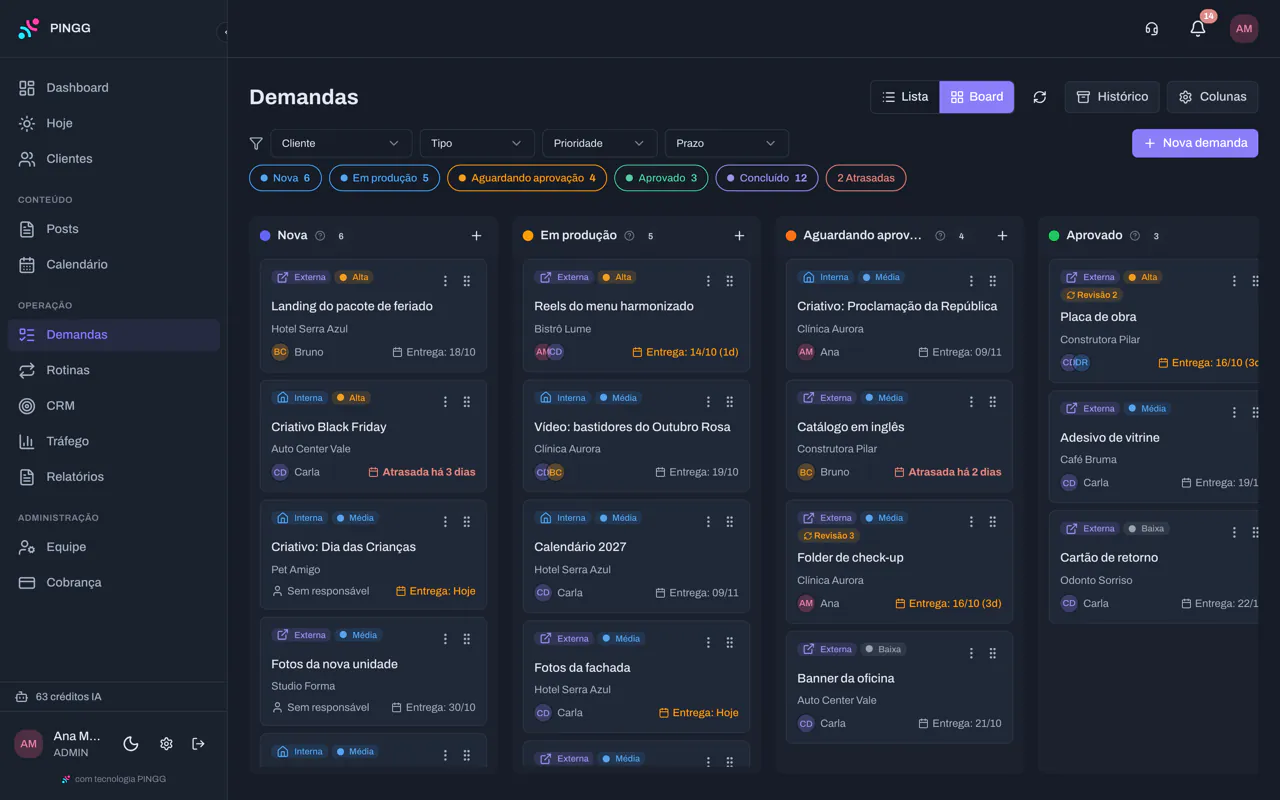This screenshot has height=800, width=1280.
Task: Open the Histórico button
Action: click(1112, 97)
